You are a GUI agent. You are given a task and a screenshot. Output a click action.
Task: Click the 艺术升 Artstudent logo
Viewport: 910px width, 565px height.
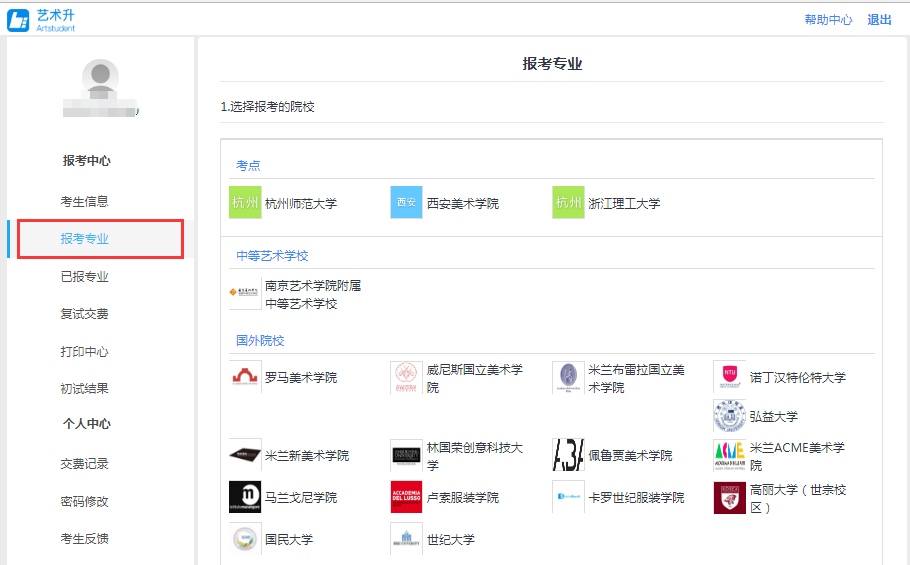click(42, 19)
